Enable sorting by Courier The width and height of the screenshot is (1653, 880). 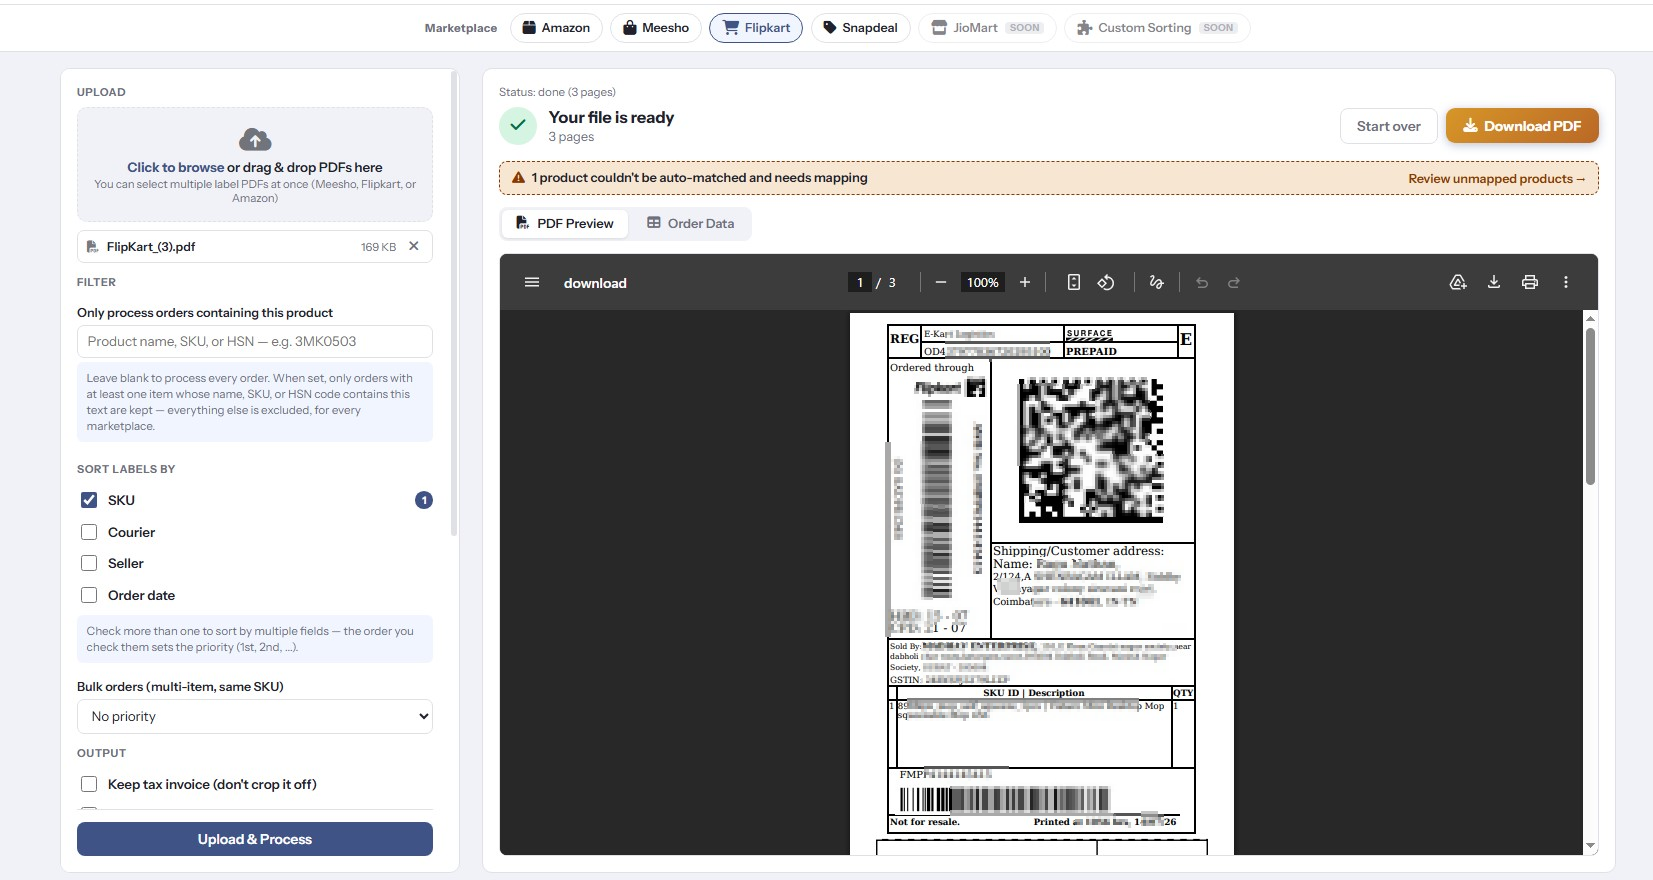tap(89, 532)
